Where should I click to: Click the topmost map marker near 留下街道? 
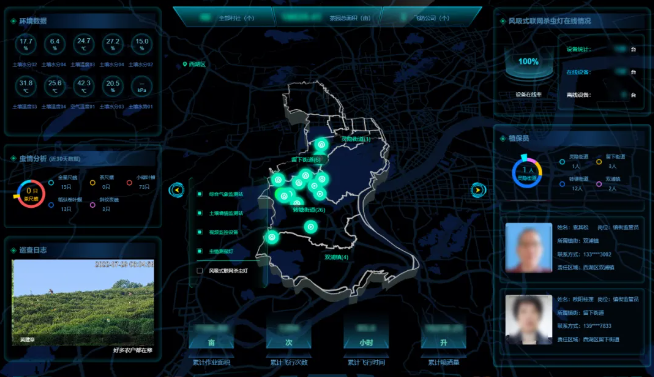pyautogui.click(x=321, y=145)
